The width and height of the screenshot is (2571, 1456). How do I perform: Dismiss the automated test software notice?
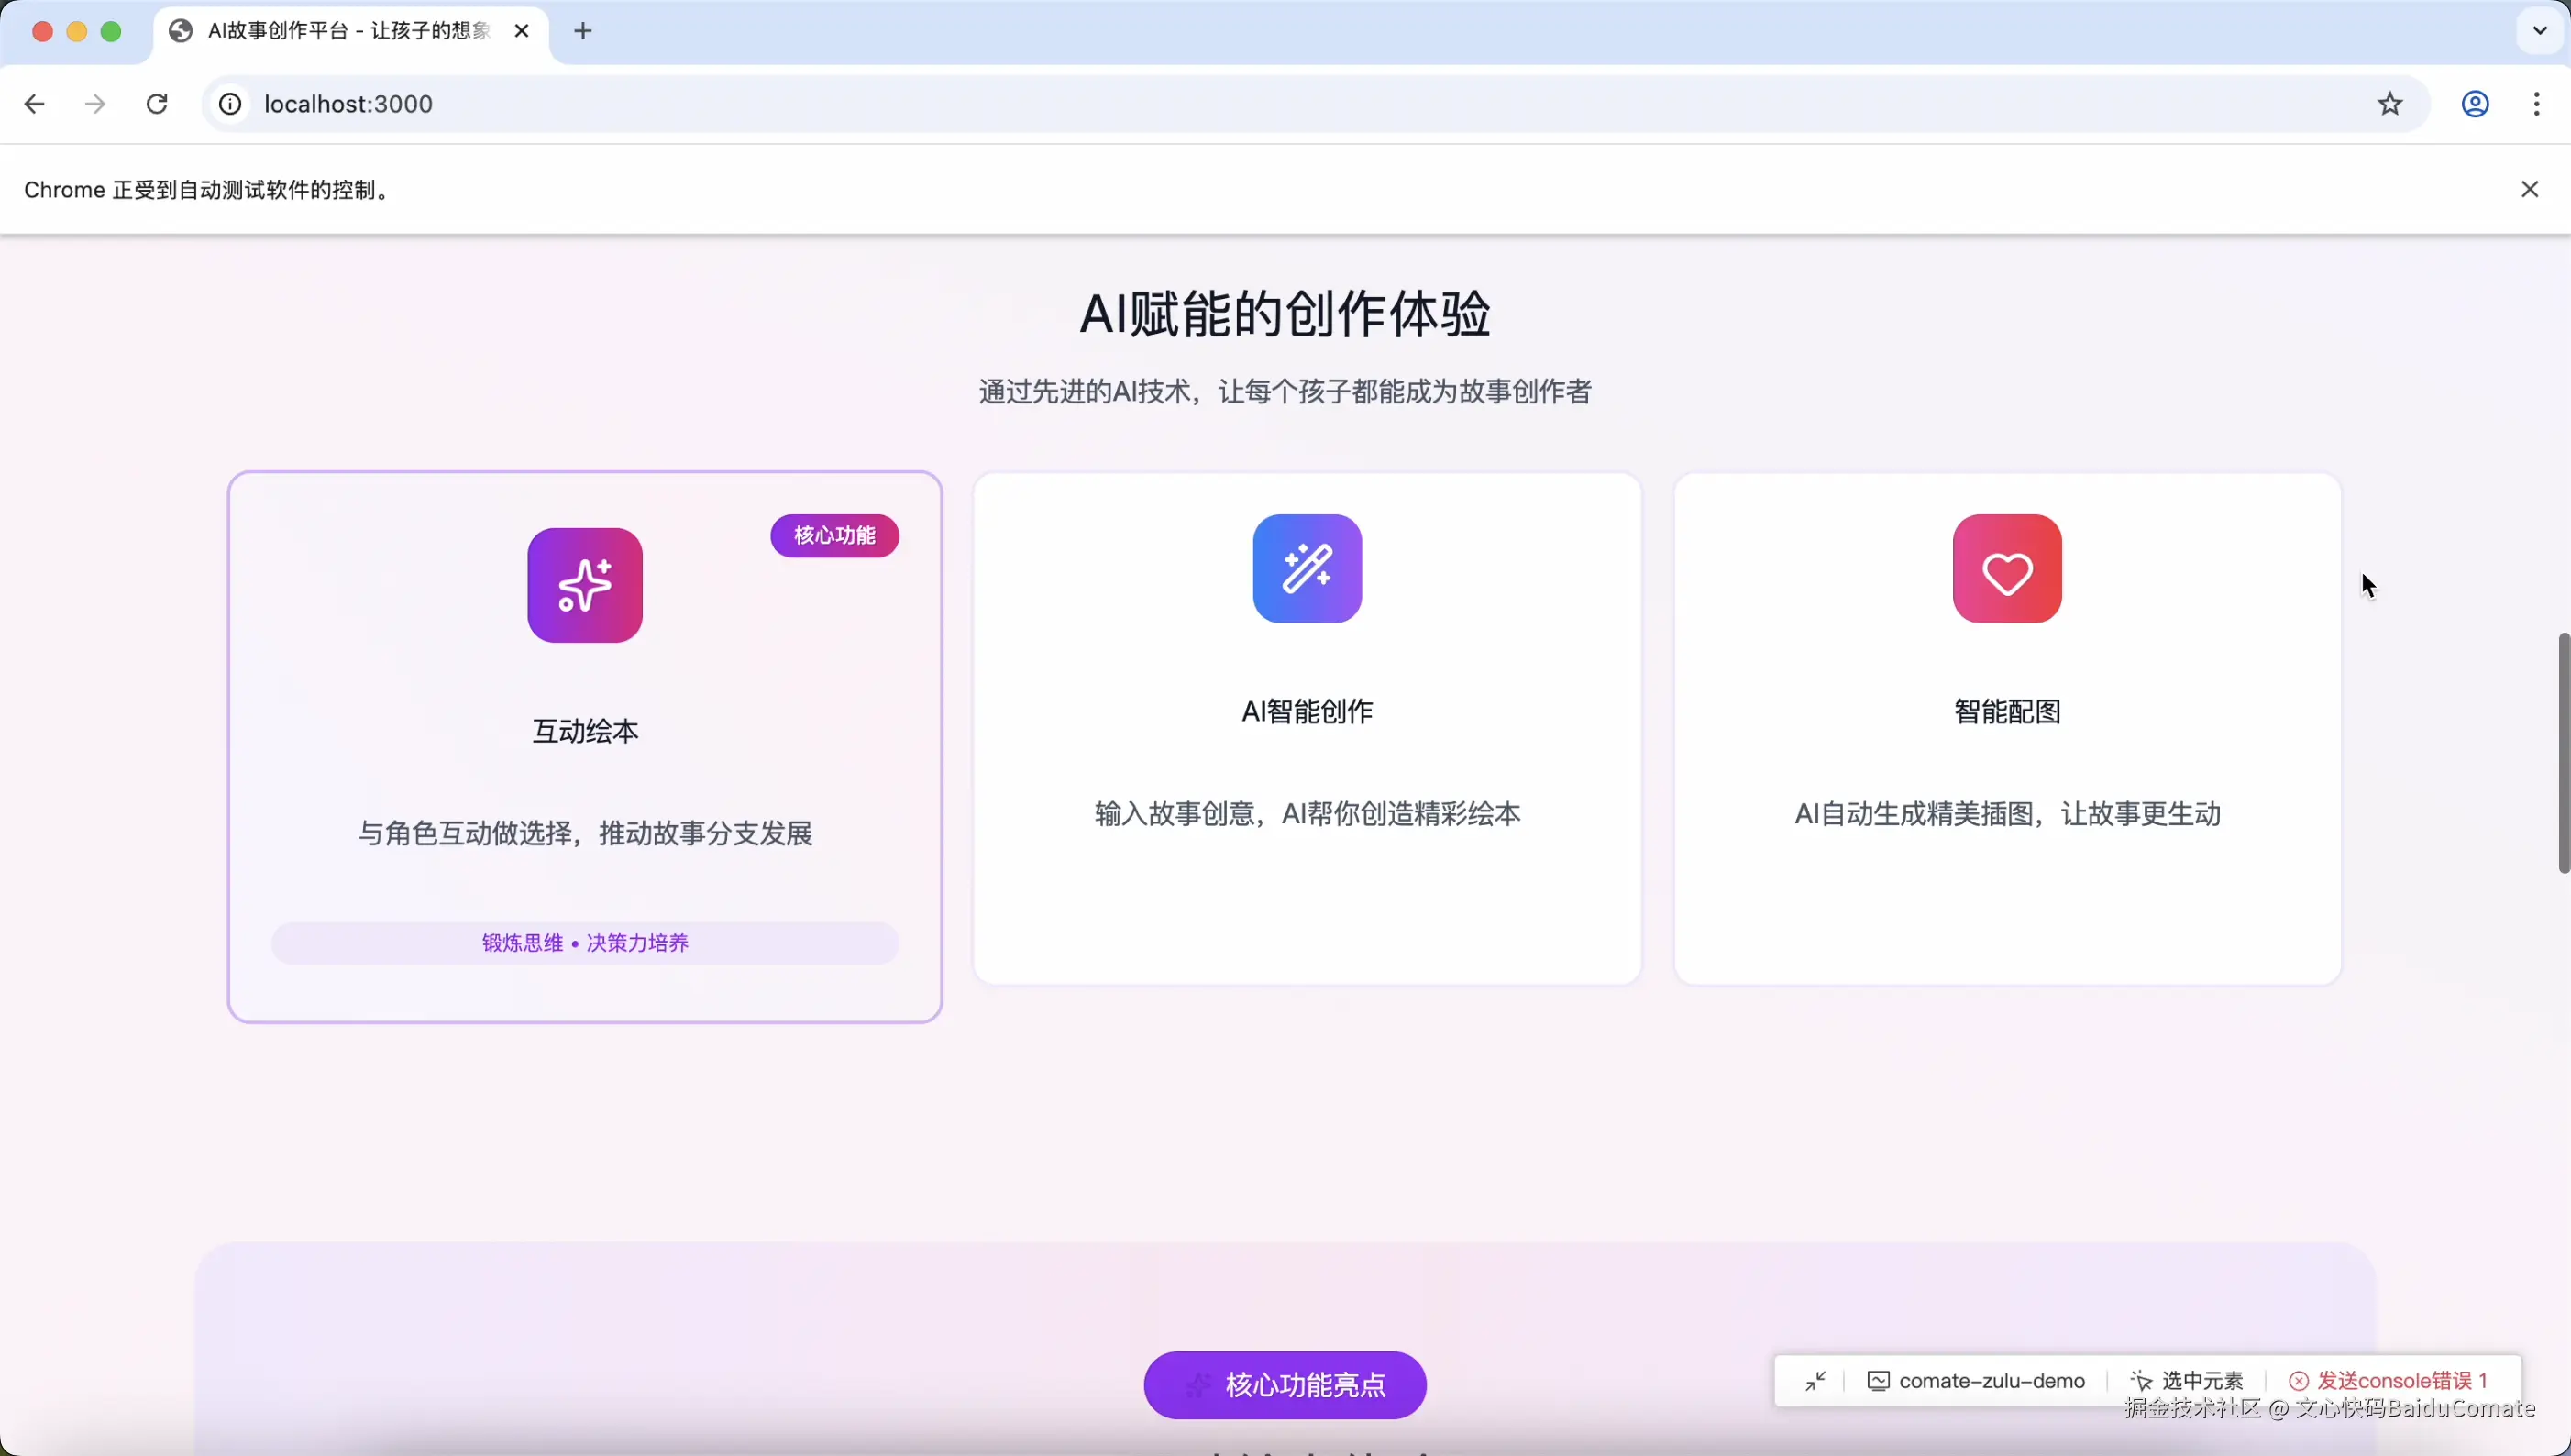tap(2530, 189)
